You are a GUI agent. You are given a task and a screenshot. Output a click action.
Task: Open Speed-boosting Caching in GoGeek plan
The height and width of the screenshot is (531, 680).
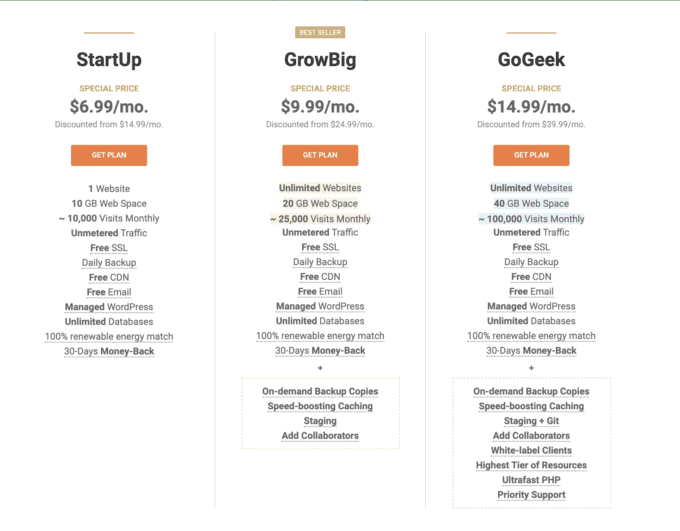tap(531, 406)
